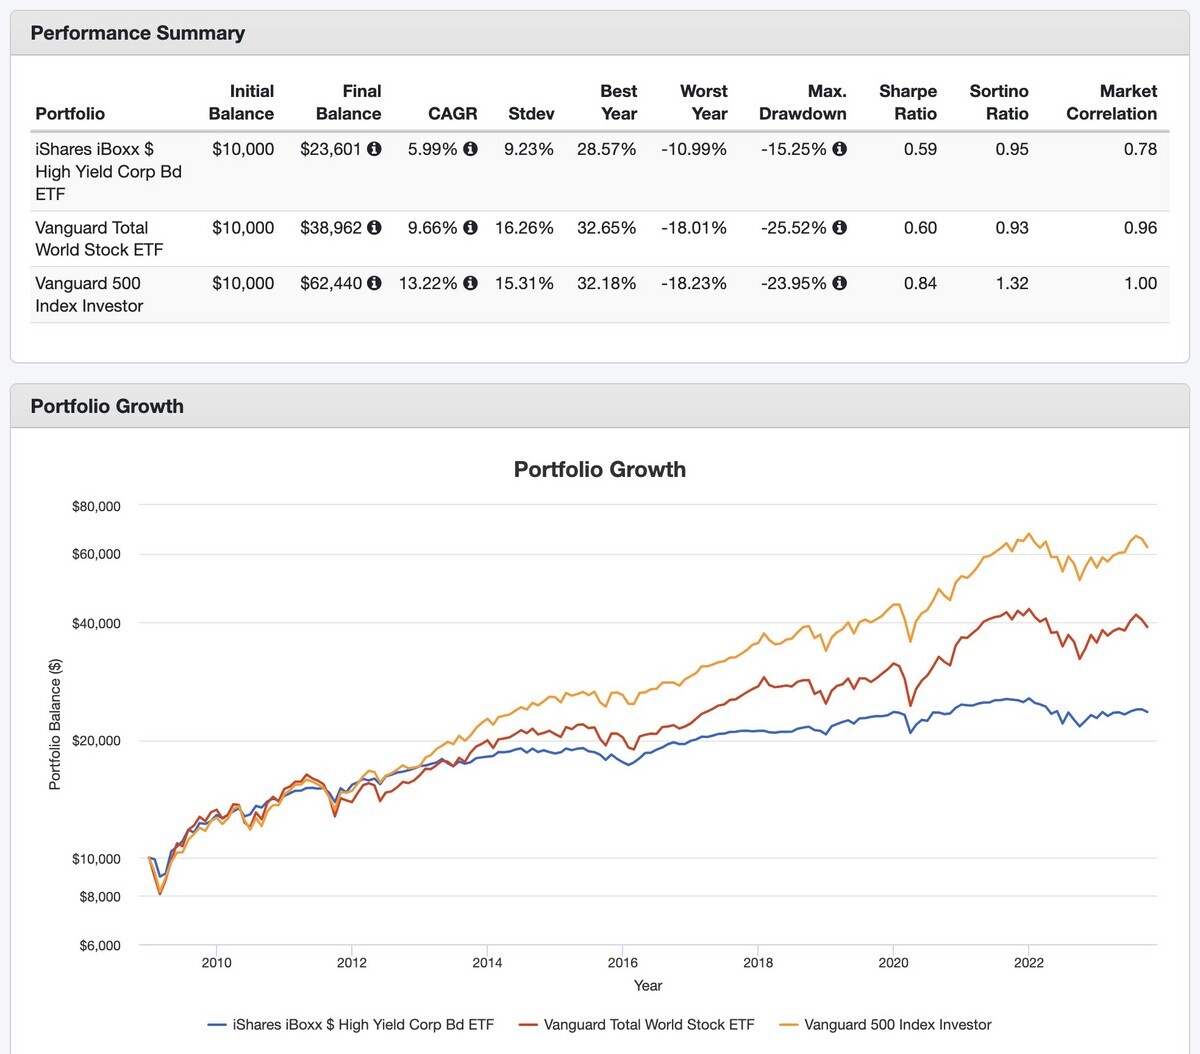This screenshot has width=1200, height=1054.
Task: Click the $80,000 y-axis label
Action: click(x=96, y=506)
